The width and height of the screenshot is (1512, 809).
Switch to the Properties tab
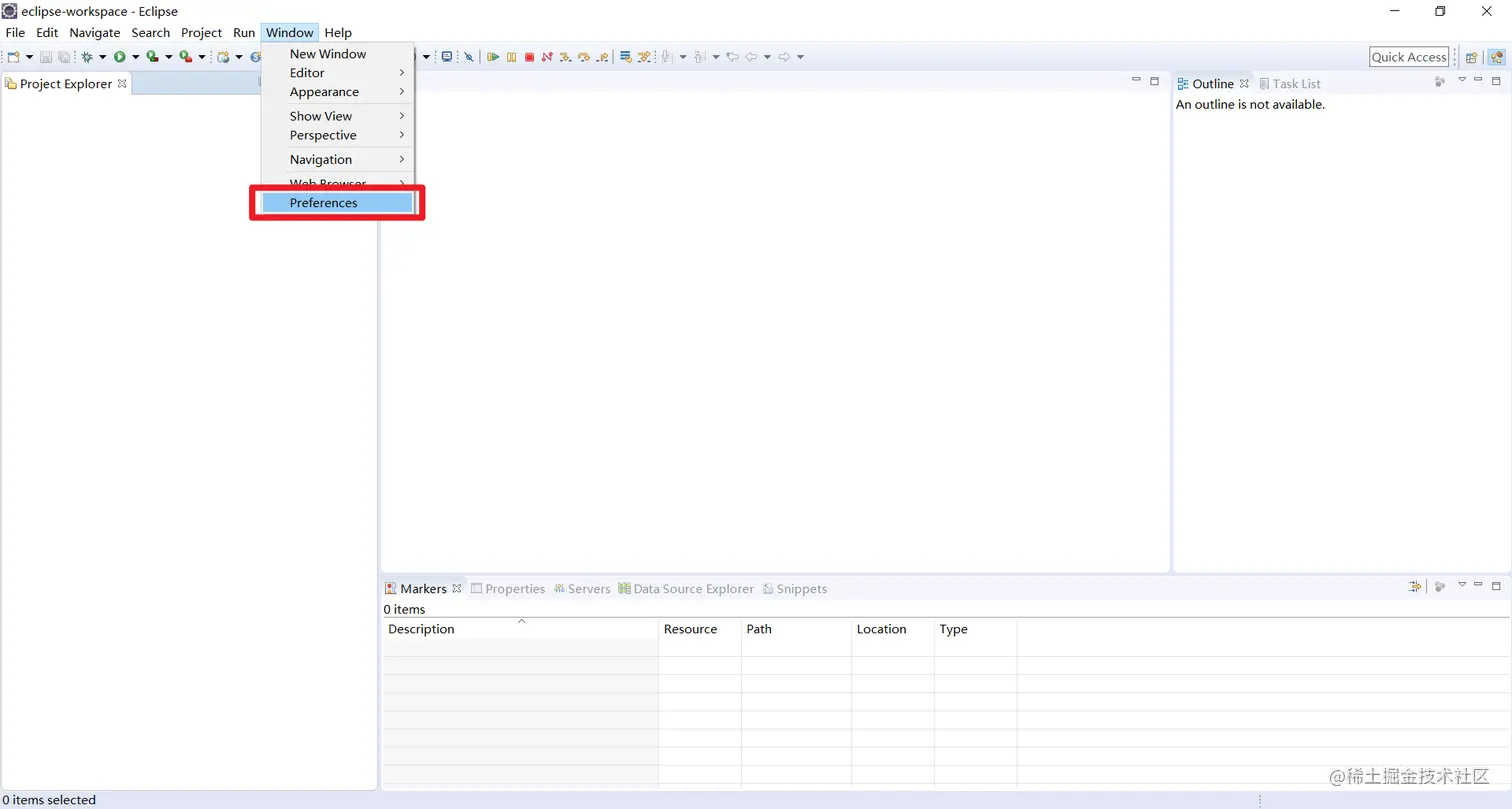pyautogui.click(x=508, y=589)
